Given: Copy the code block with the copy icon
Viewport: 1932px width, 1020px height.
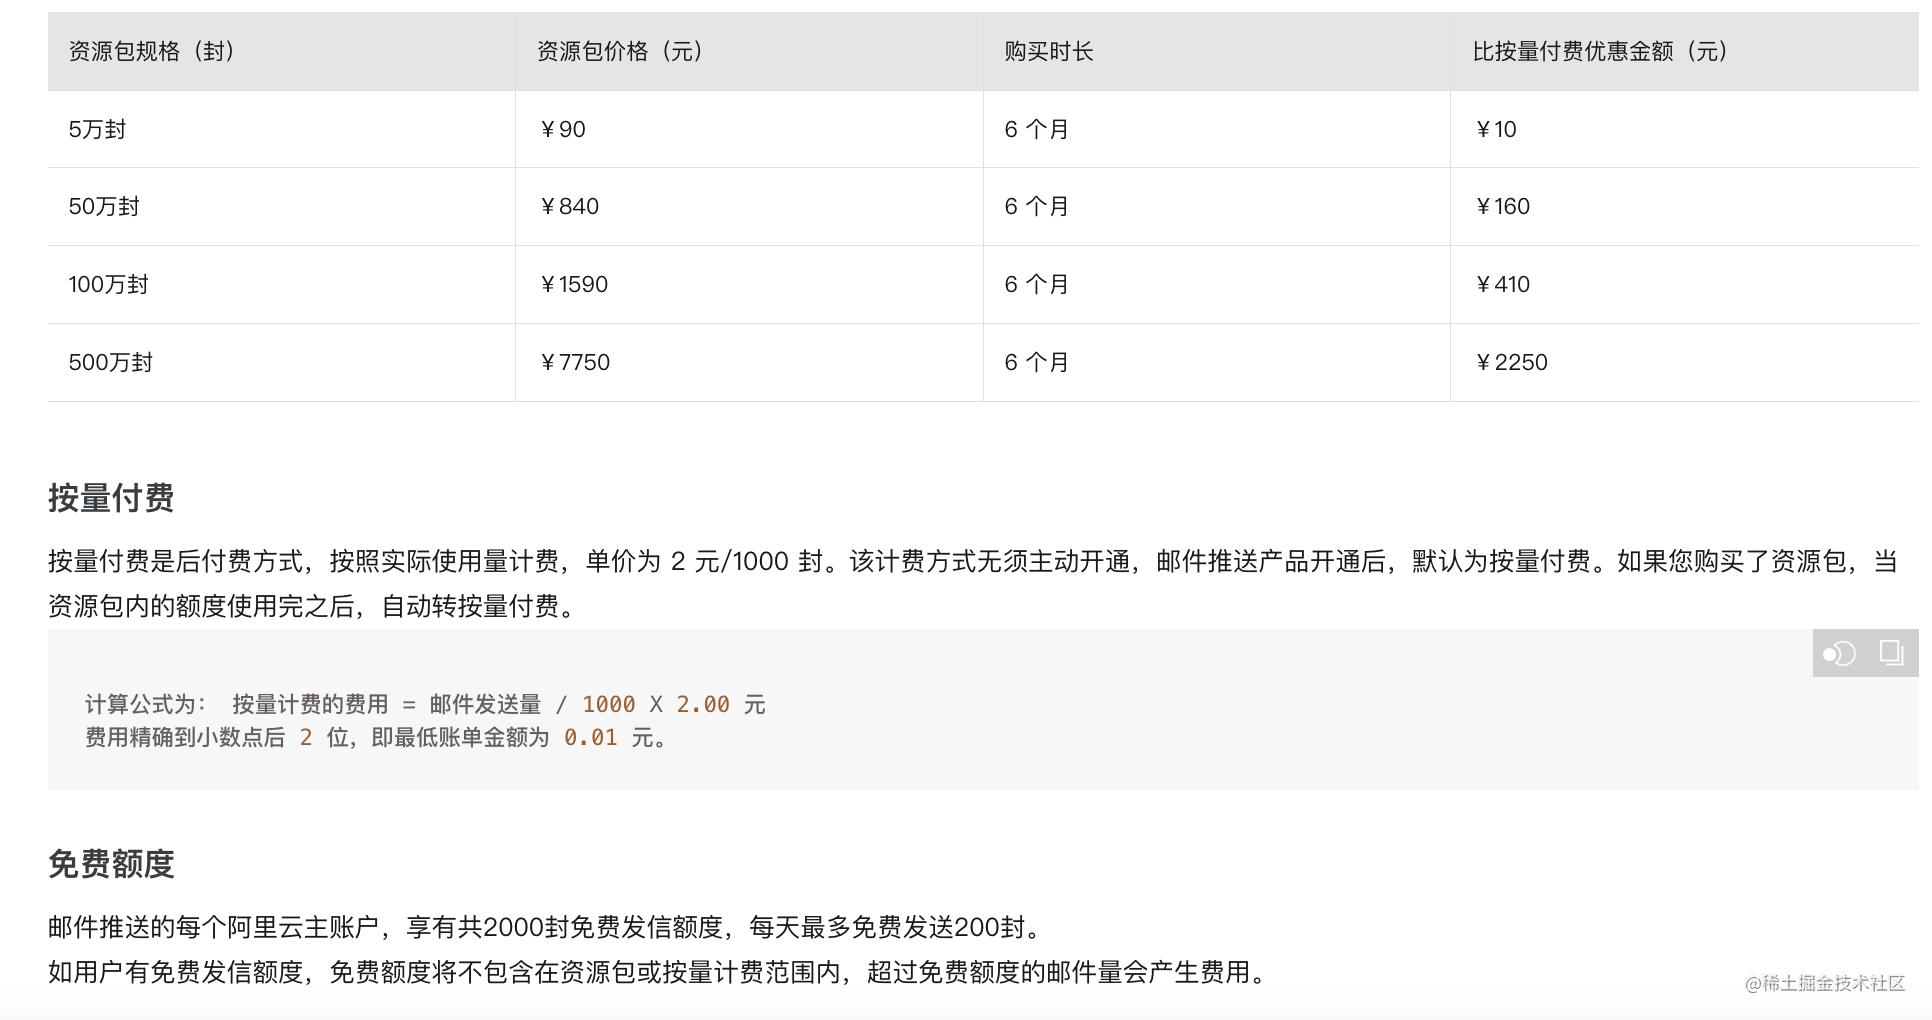Looking at the screenshot, I should [1890, 653].
